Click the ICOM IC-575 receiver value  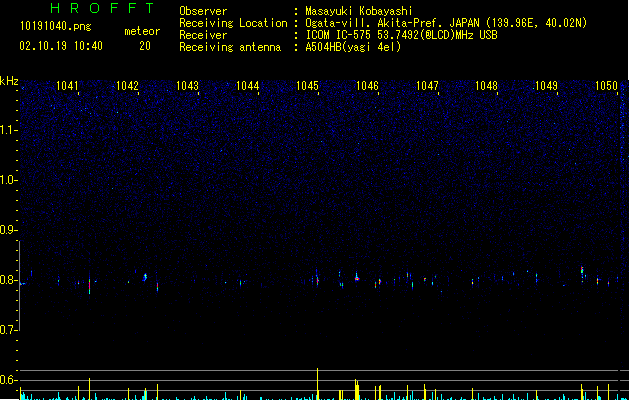(401, 35)
